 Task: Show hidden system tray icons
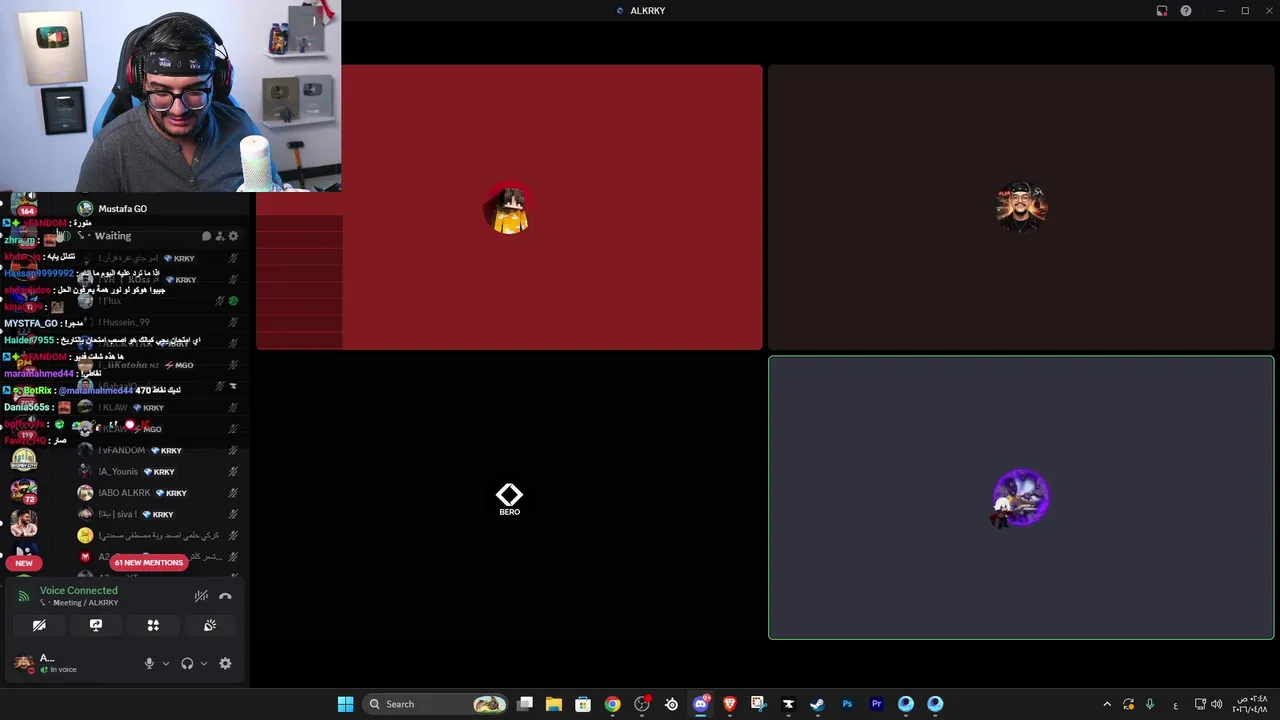pos(1107,704)
